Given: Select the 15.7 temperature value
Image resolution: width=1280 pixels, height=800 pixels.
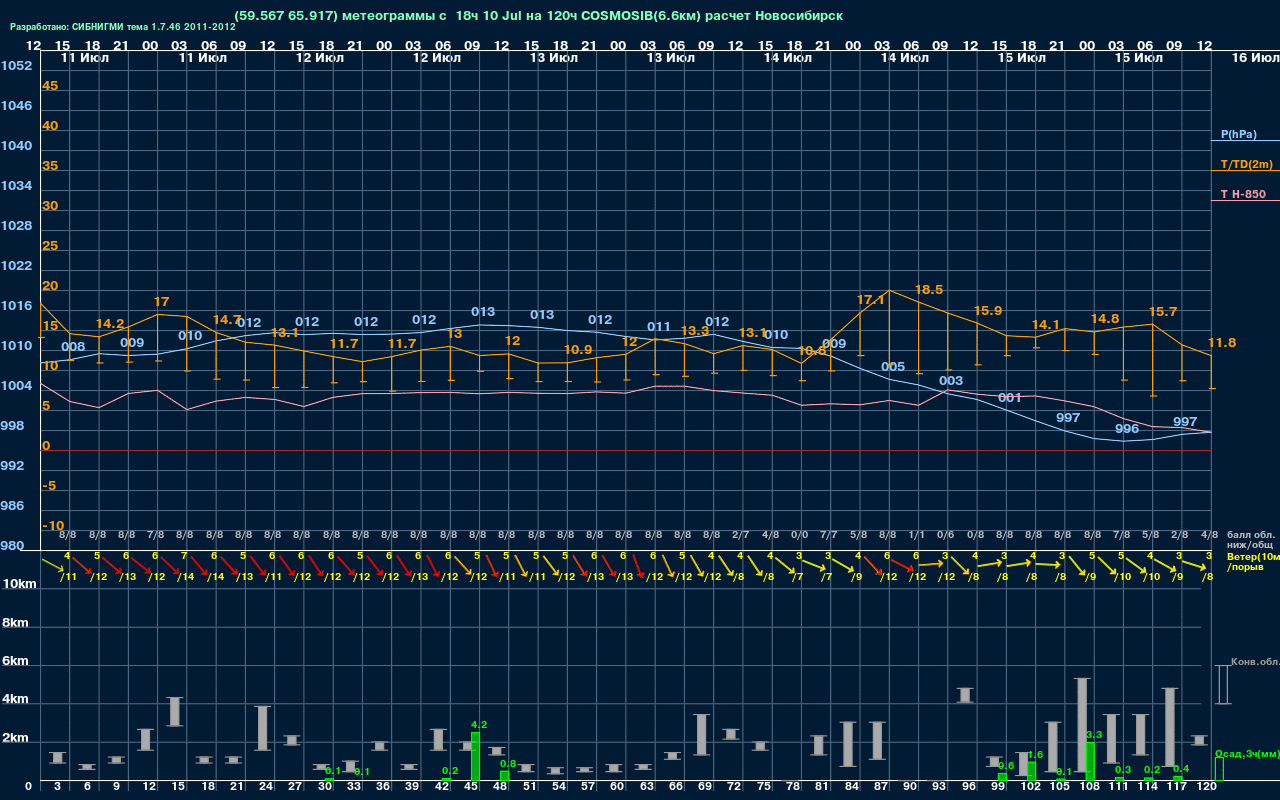Looking at the screenshot, I should click(1163, 312).
